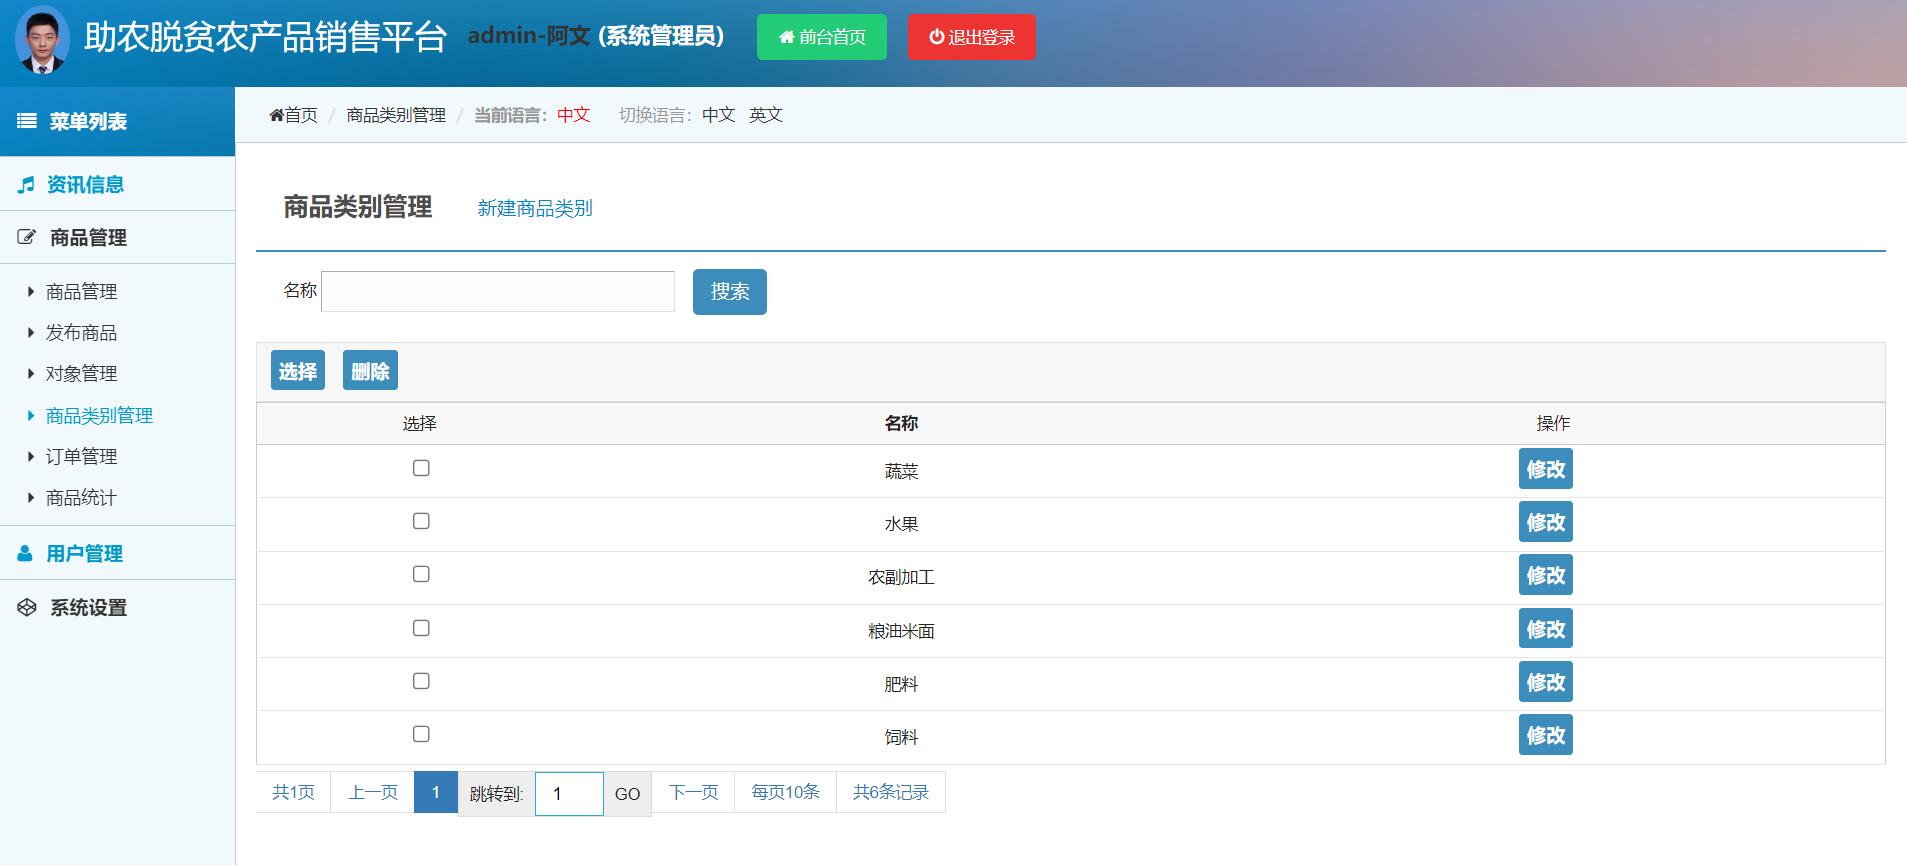Viewport: 1907px width, 865px height.
Task: Tick the checkbox for 水果
Action: 421,521
